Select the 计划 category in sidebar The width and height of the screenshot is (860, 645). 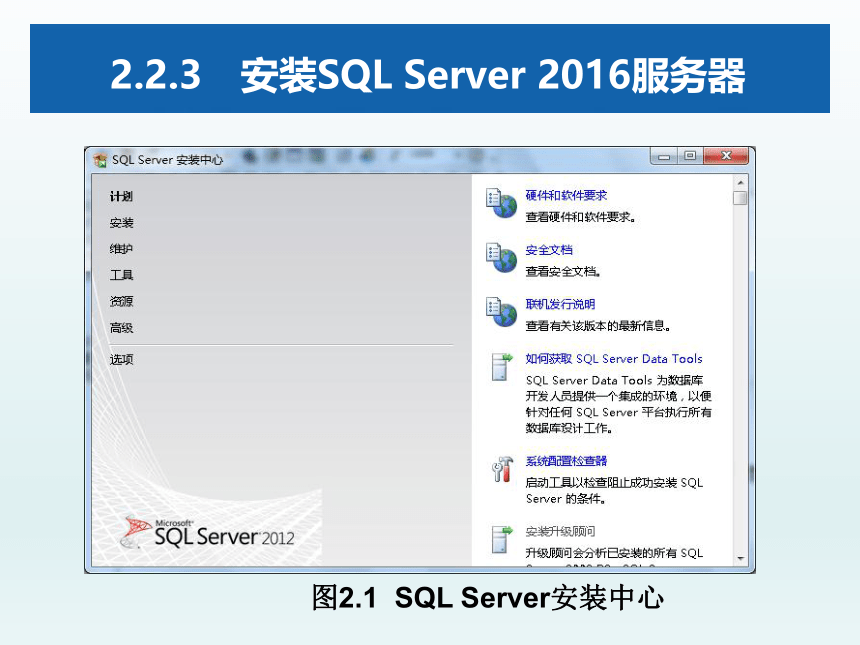click(121, 196)
